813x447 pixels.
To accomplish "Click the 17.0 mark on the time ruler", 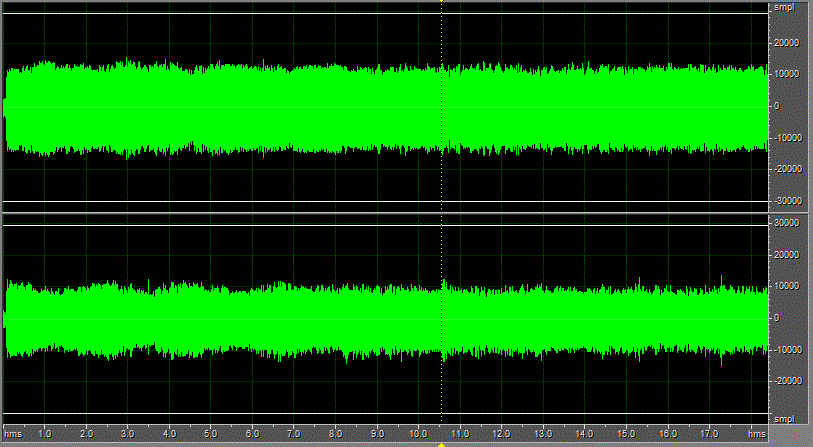I will 709,434.
